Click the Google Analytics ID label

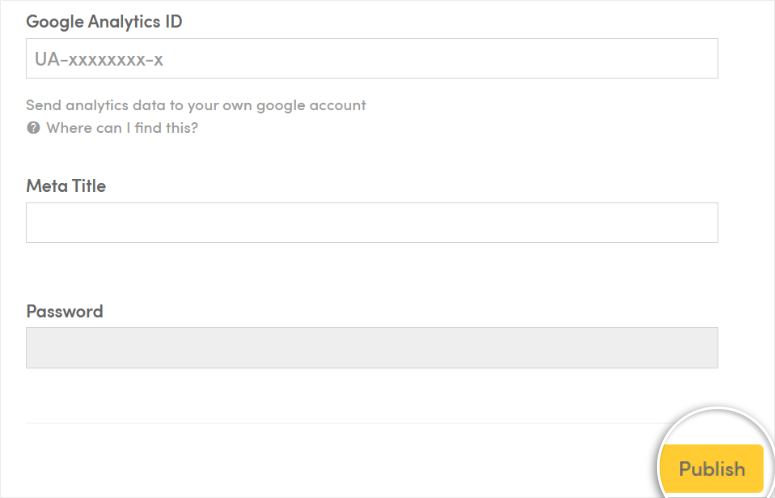point(104,21)
